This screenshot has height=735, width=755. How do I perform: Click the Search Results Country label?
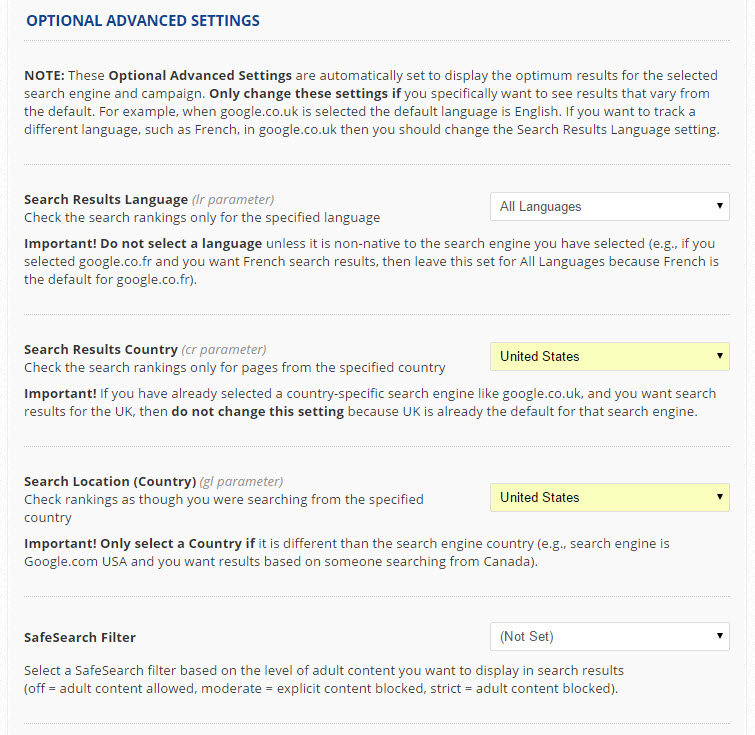pyautogui.click(x=101, y=350)
